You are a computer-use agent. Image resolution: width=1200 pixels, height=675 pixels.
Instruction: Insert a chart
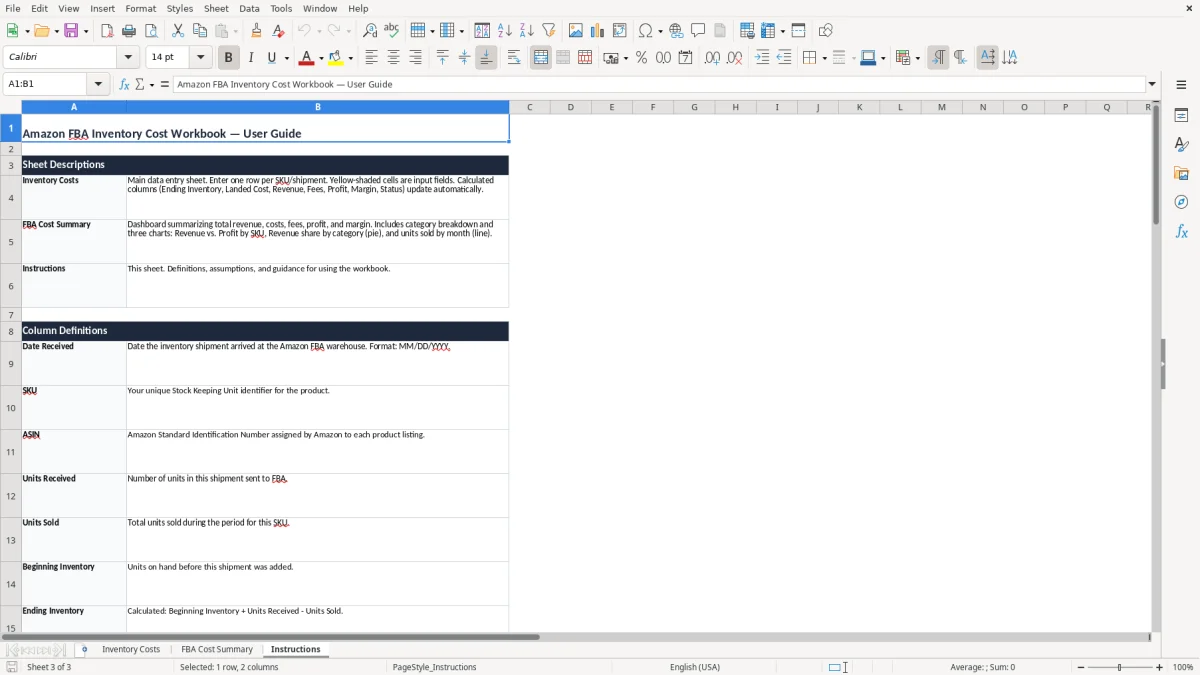click(597, 31)
